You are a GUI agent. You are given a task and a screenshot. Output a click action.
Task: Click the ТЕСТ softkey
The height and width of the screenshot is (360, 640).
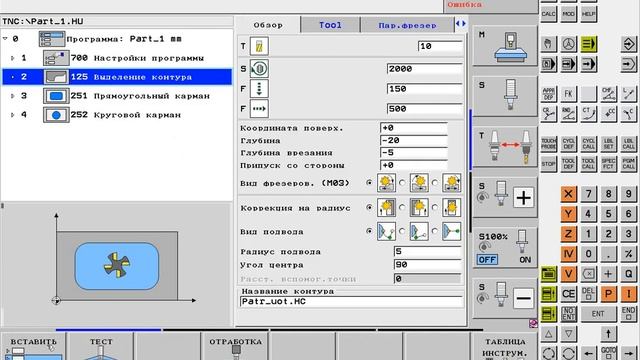click(x=101, y=347)
